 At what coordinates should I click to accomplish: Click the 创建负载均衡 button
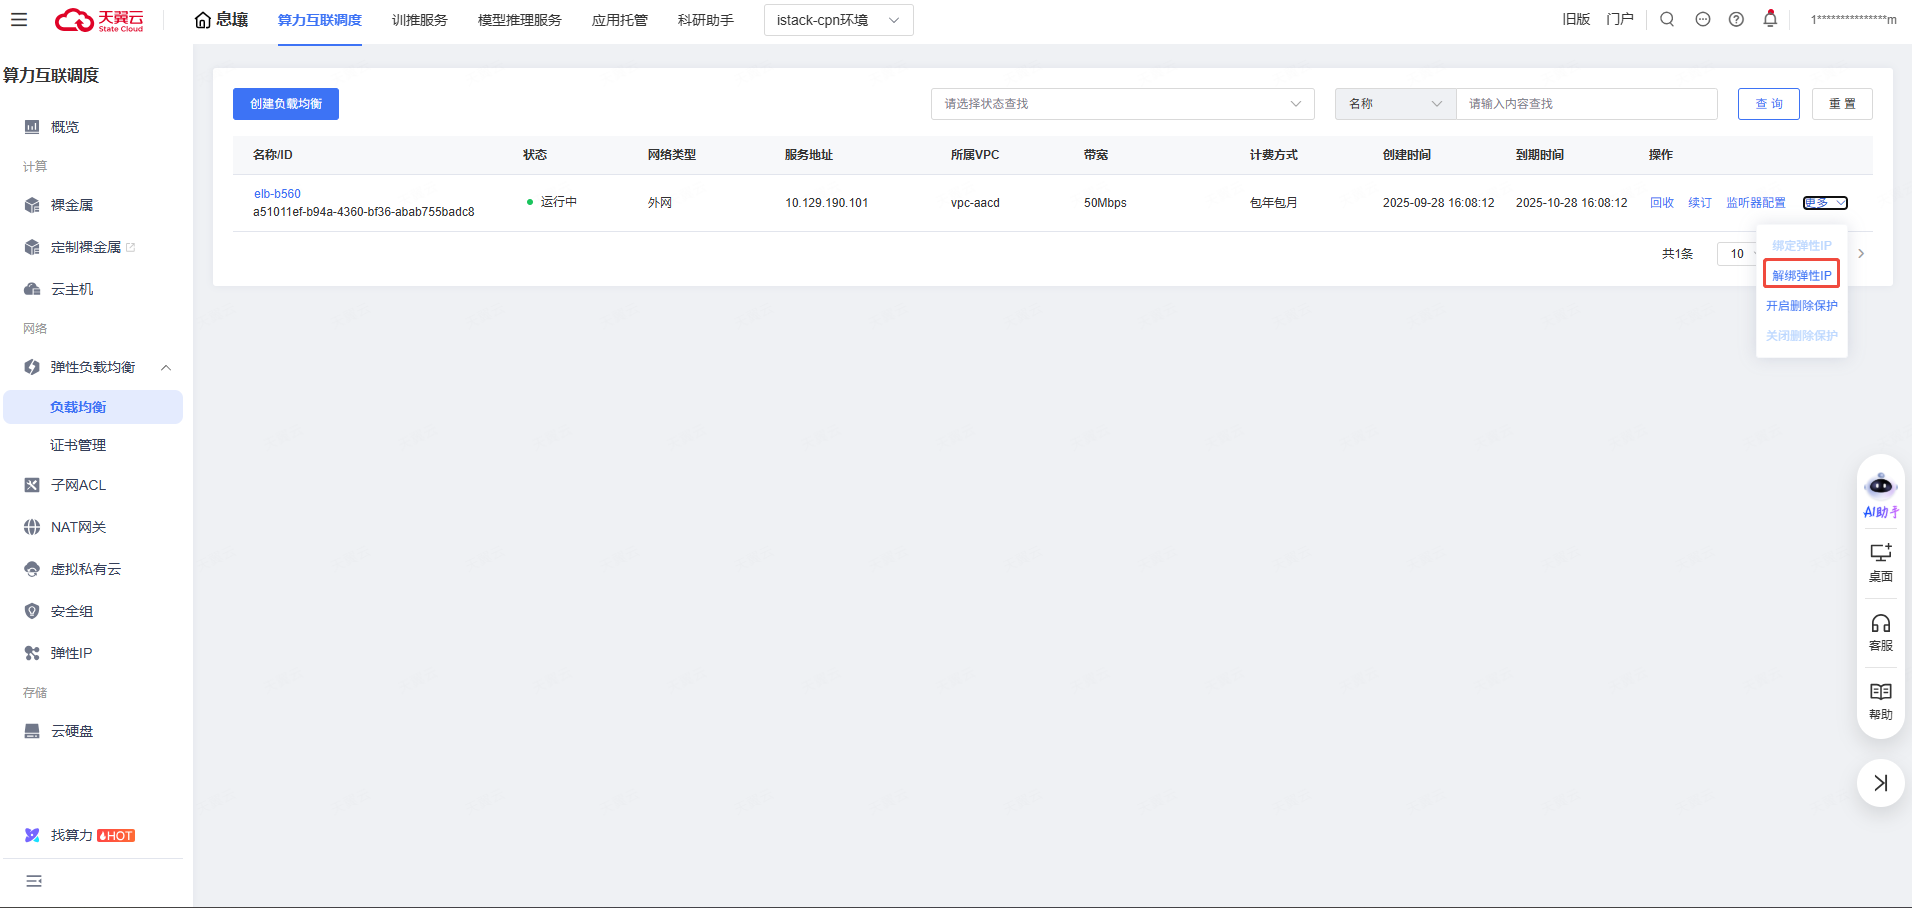coord(286,104)
